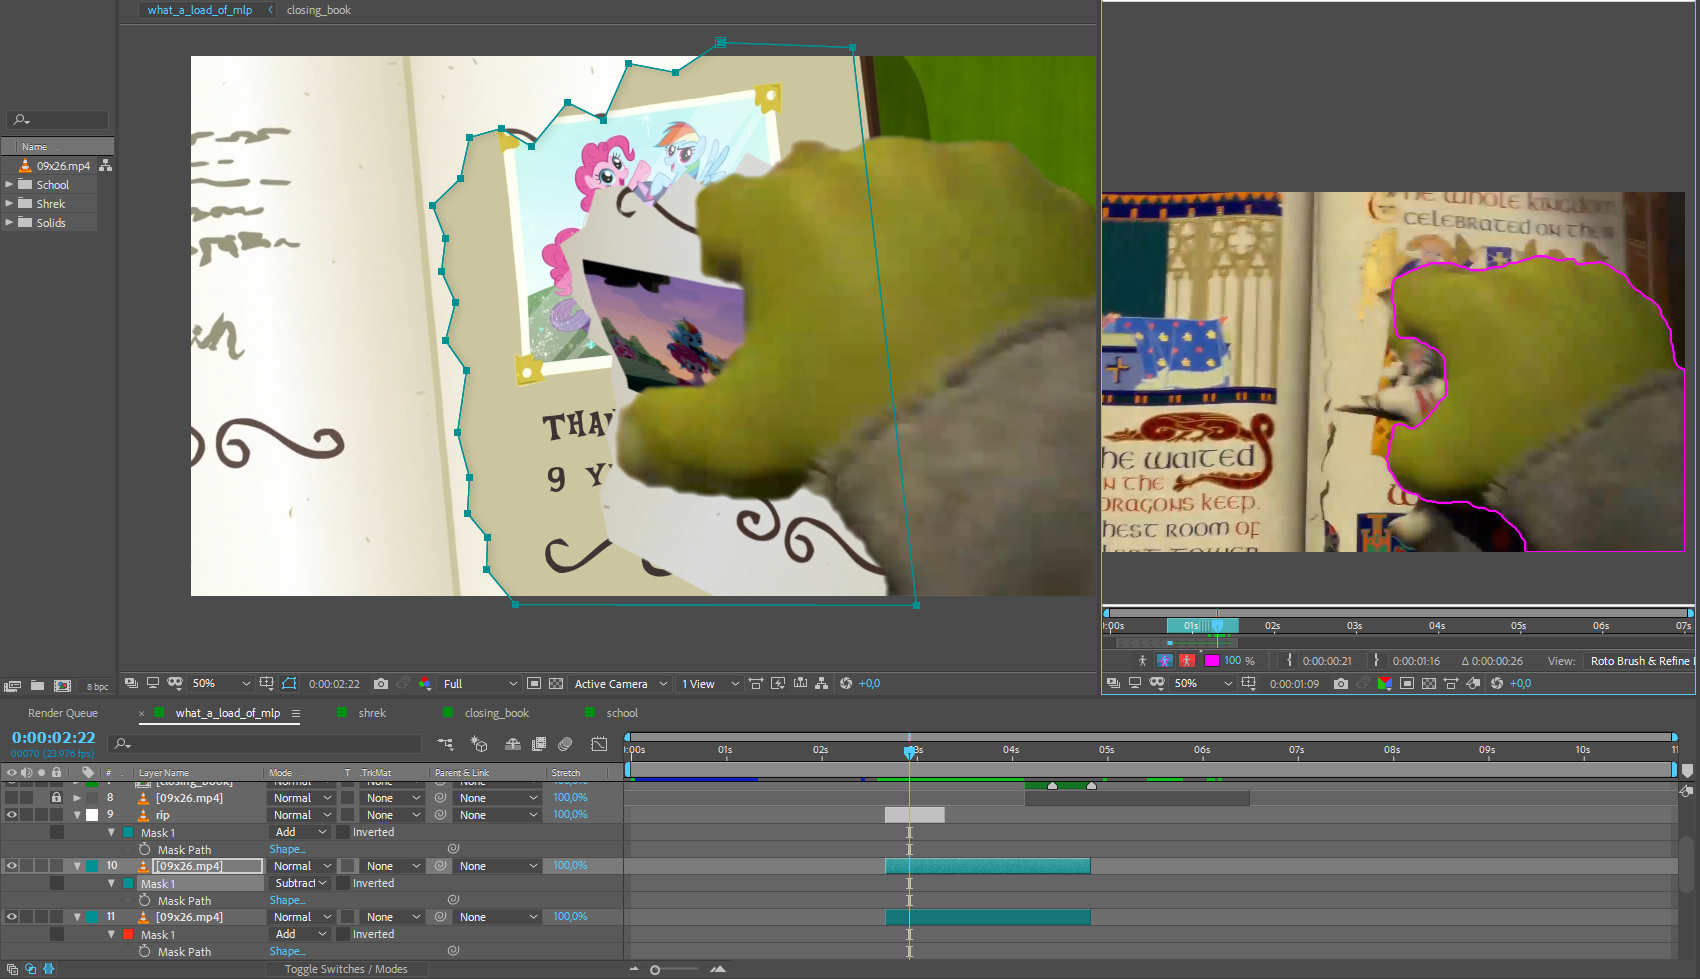
Task: Expand the School folder in Project panel
Action: (9, 185)
